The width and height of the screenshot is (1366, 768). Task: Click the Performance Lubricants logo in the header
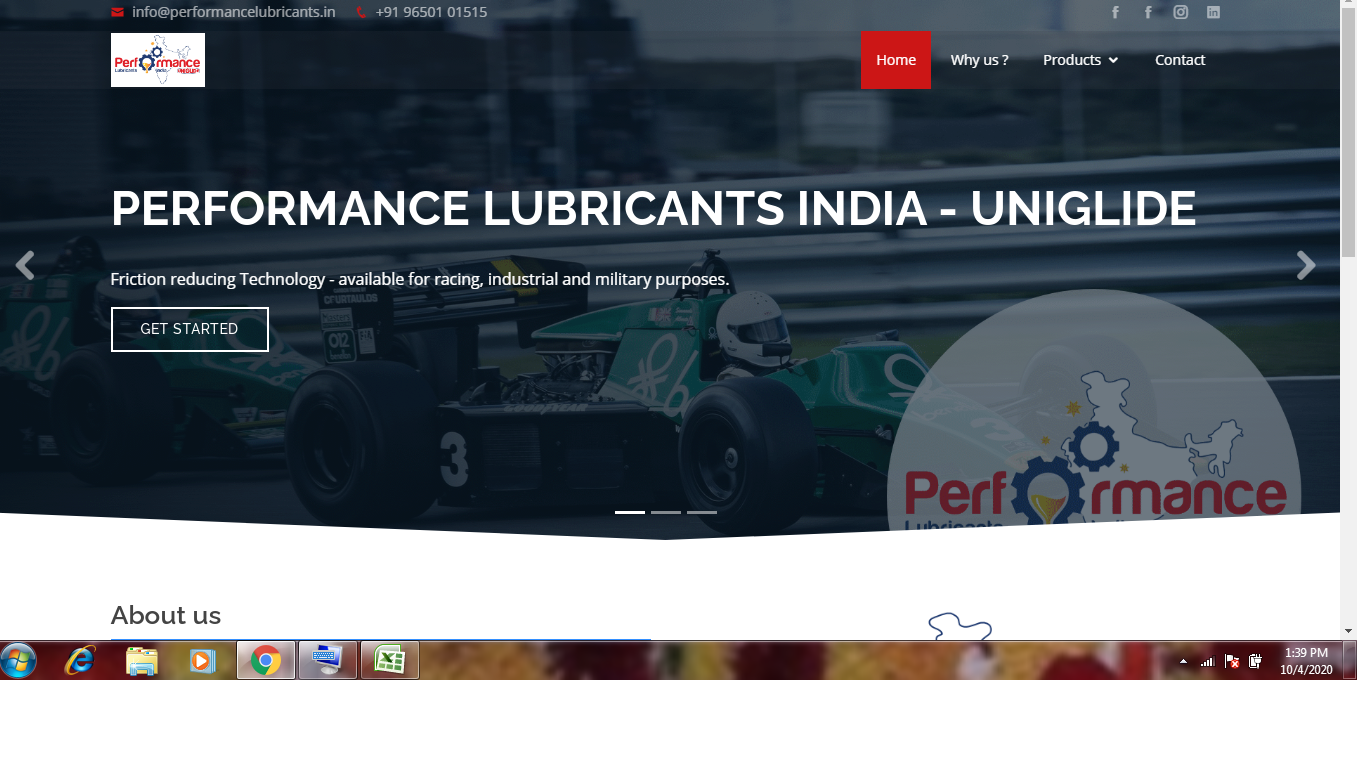coord(158,60)
